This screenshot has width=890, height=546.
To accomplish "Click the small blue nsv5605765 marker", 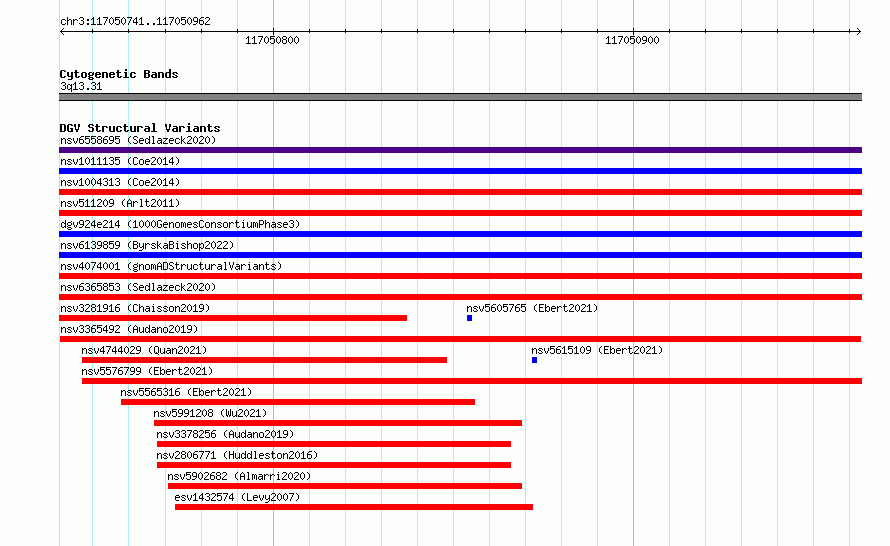I will click(469, 318).
